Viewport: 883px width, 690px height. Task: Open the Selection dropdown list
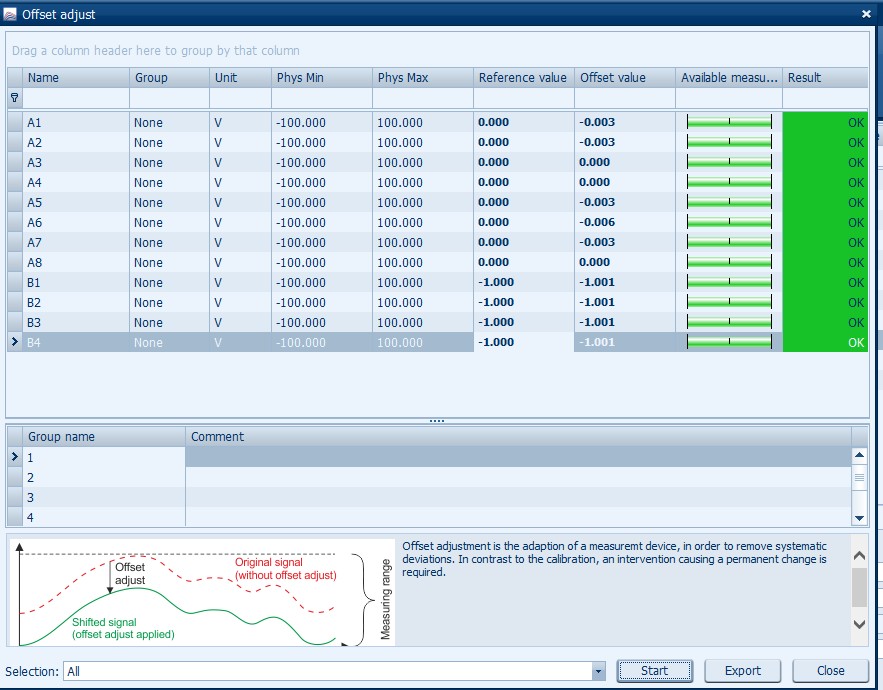598,672
